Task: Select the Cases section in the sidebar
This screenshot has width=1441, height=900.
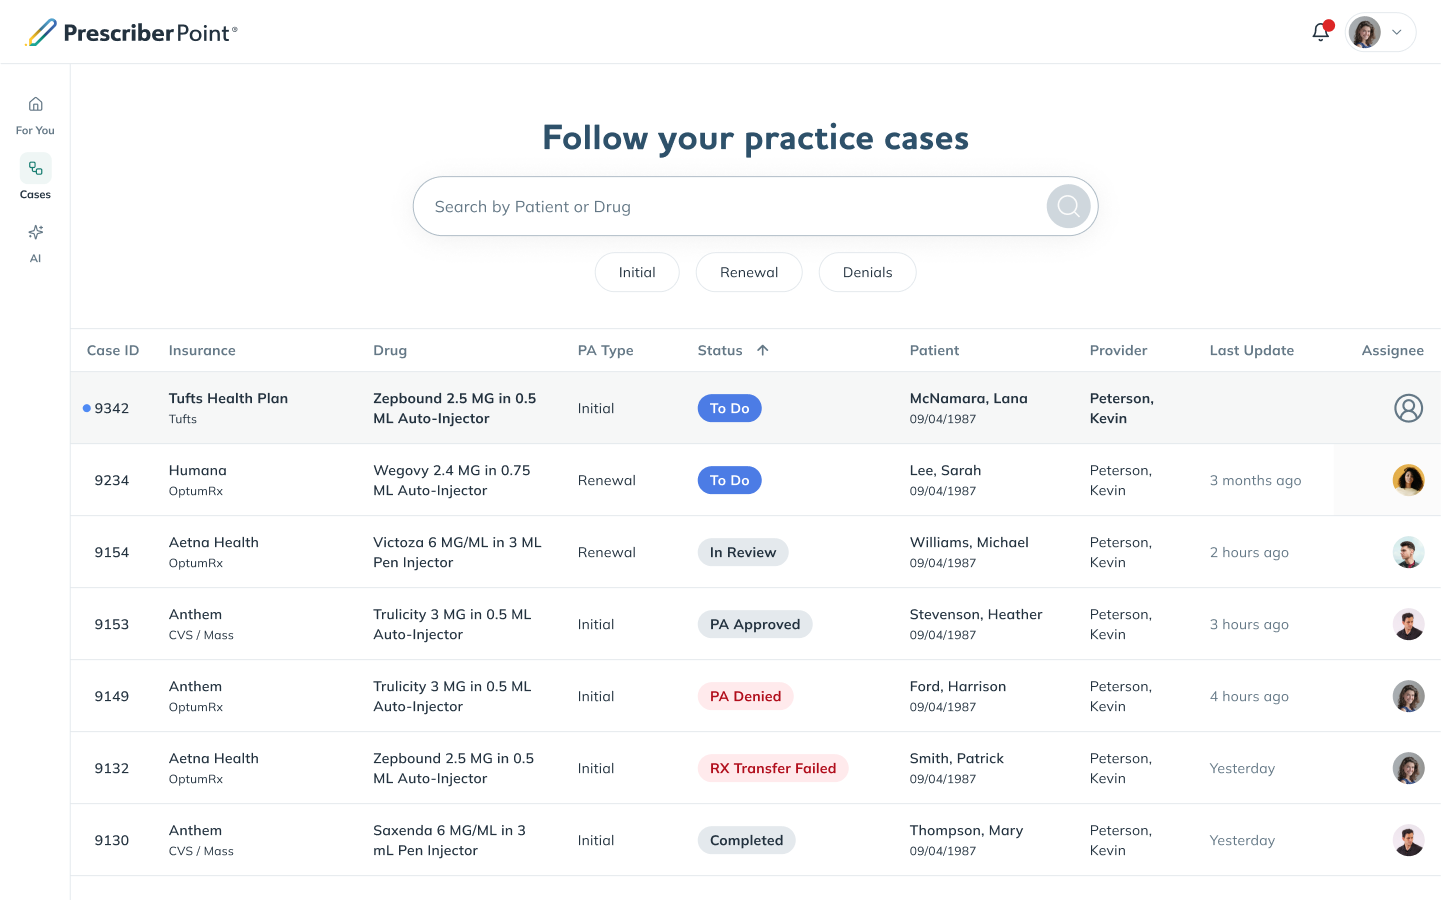Action: 35,168
